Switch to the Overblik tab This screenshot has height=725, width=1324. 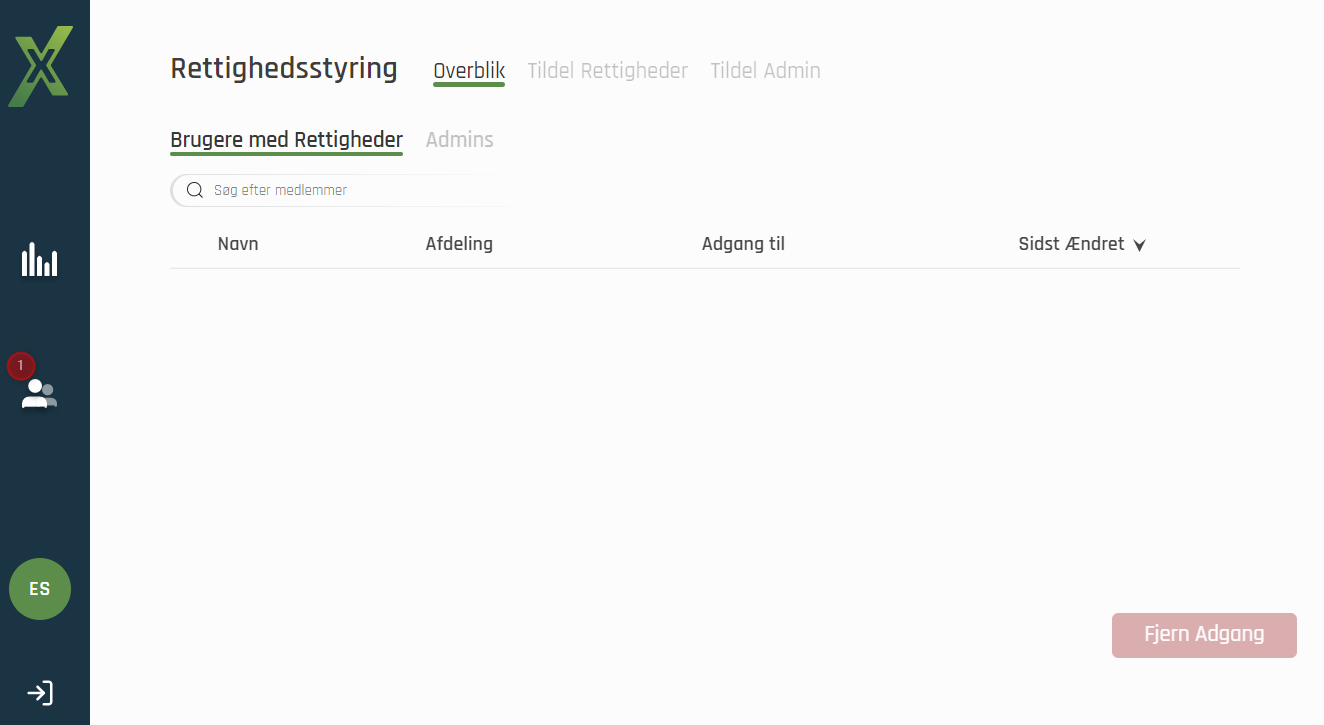click(469, 71)
